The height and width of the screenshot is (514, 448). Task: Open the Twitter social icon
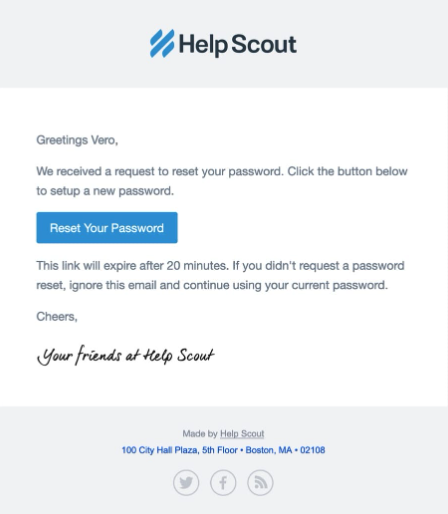pyautogui.click(x=186, y=482)
